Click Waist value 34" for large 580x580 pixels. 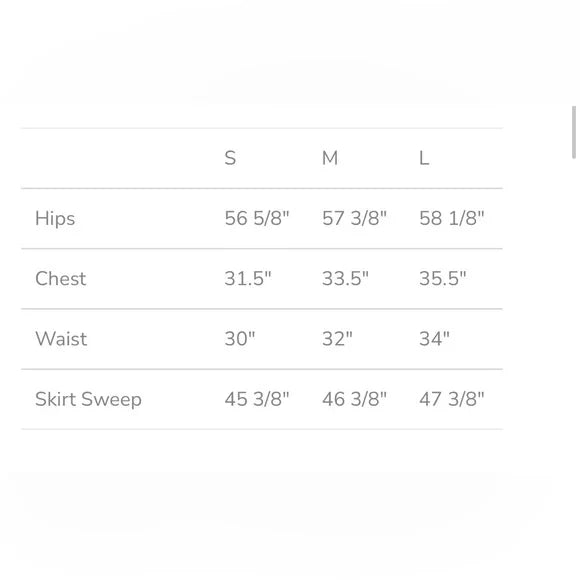tap(435, 339)
